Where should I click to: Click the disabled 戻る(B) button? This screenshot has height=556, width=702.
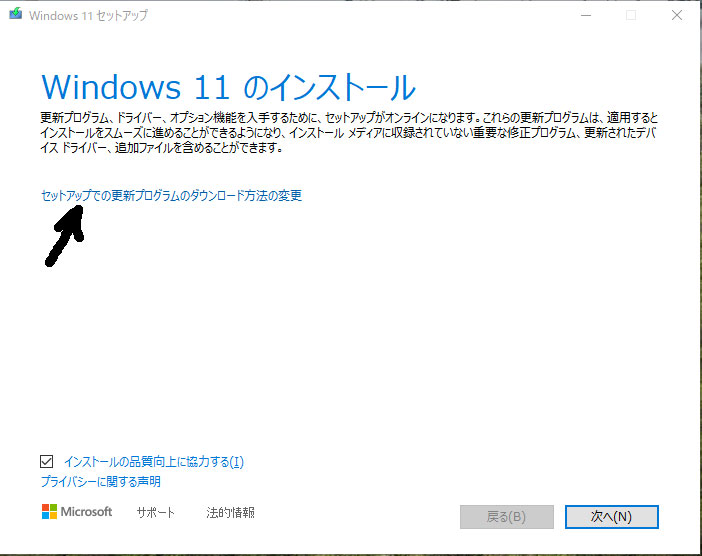[x=507, y=517]
